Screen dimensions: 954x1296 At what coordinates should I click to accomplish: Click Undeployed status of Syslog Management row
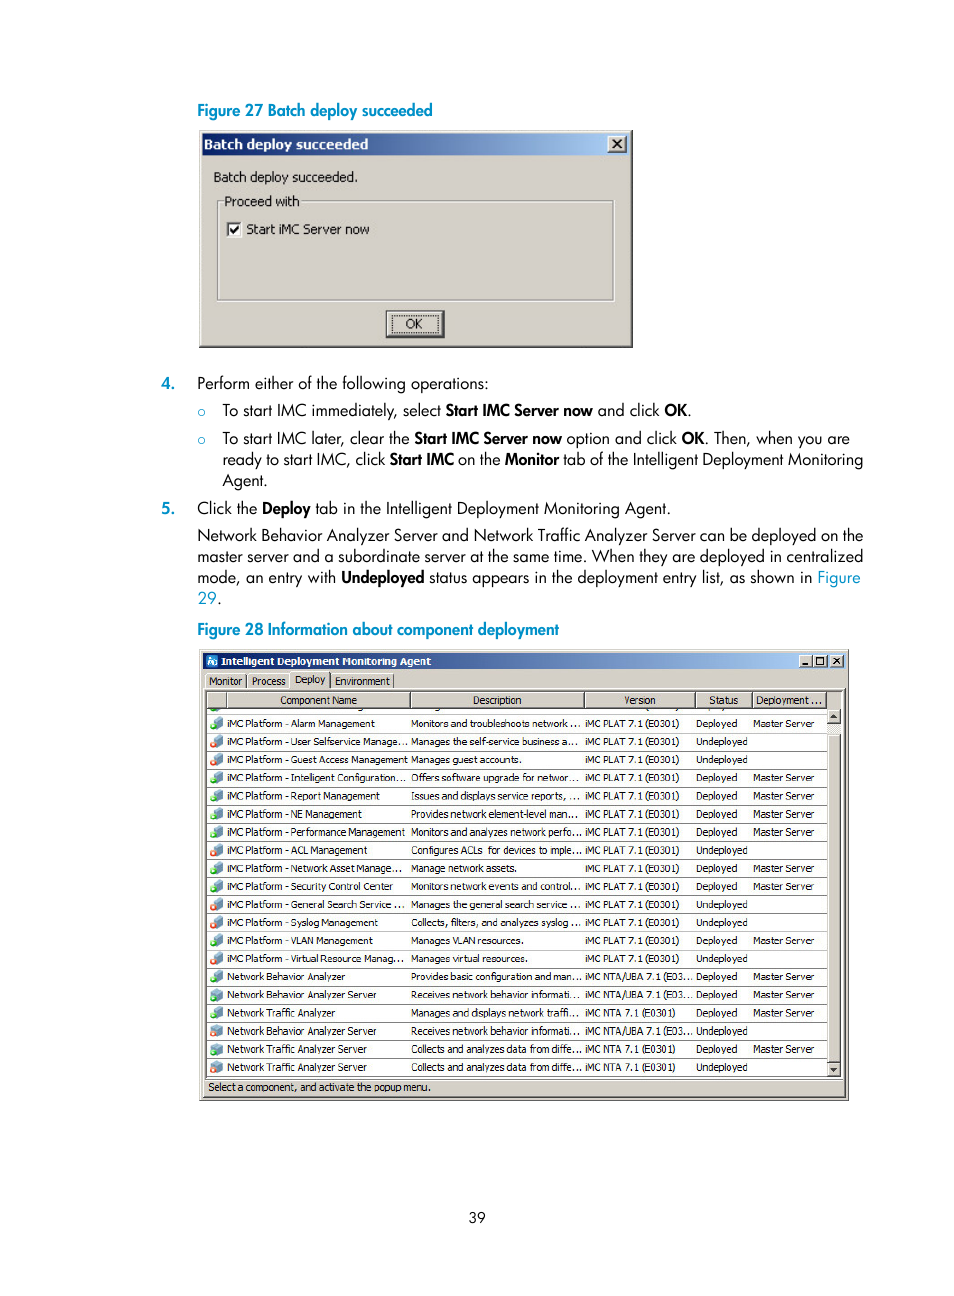(721, 922)
